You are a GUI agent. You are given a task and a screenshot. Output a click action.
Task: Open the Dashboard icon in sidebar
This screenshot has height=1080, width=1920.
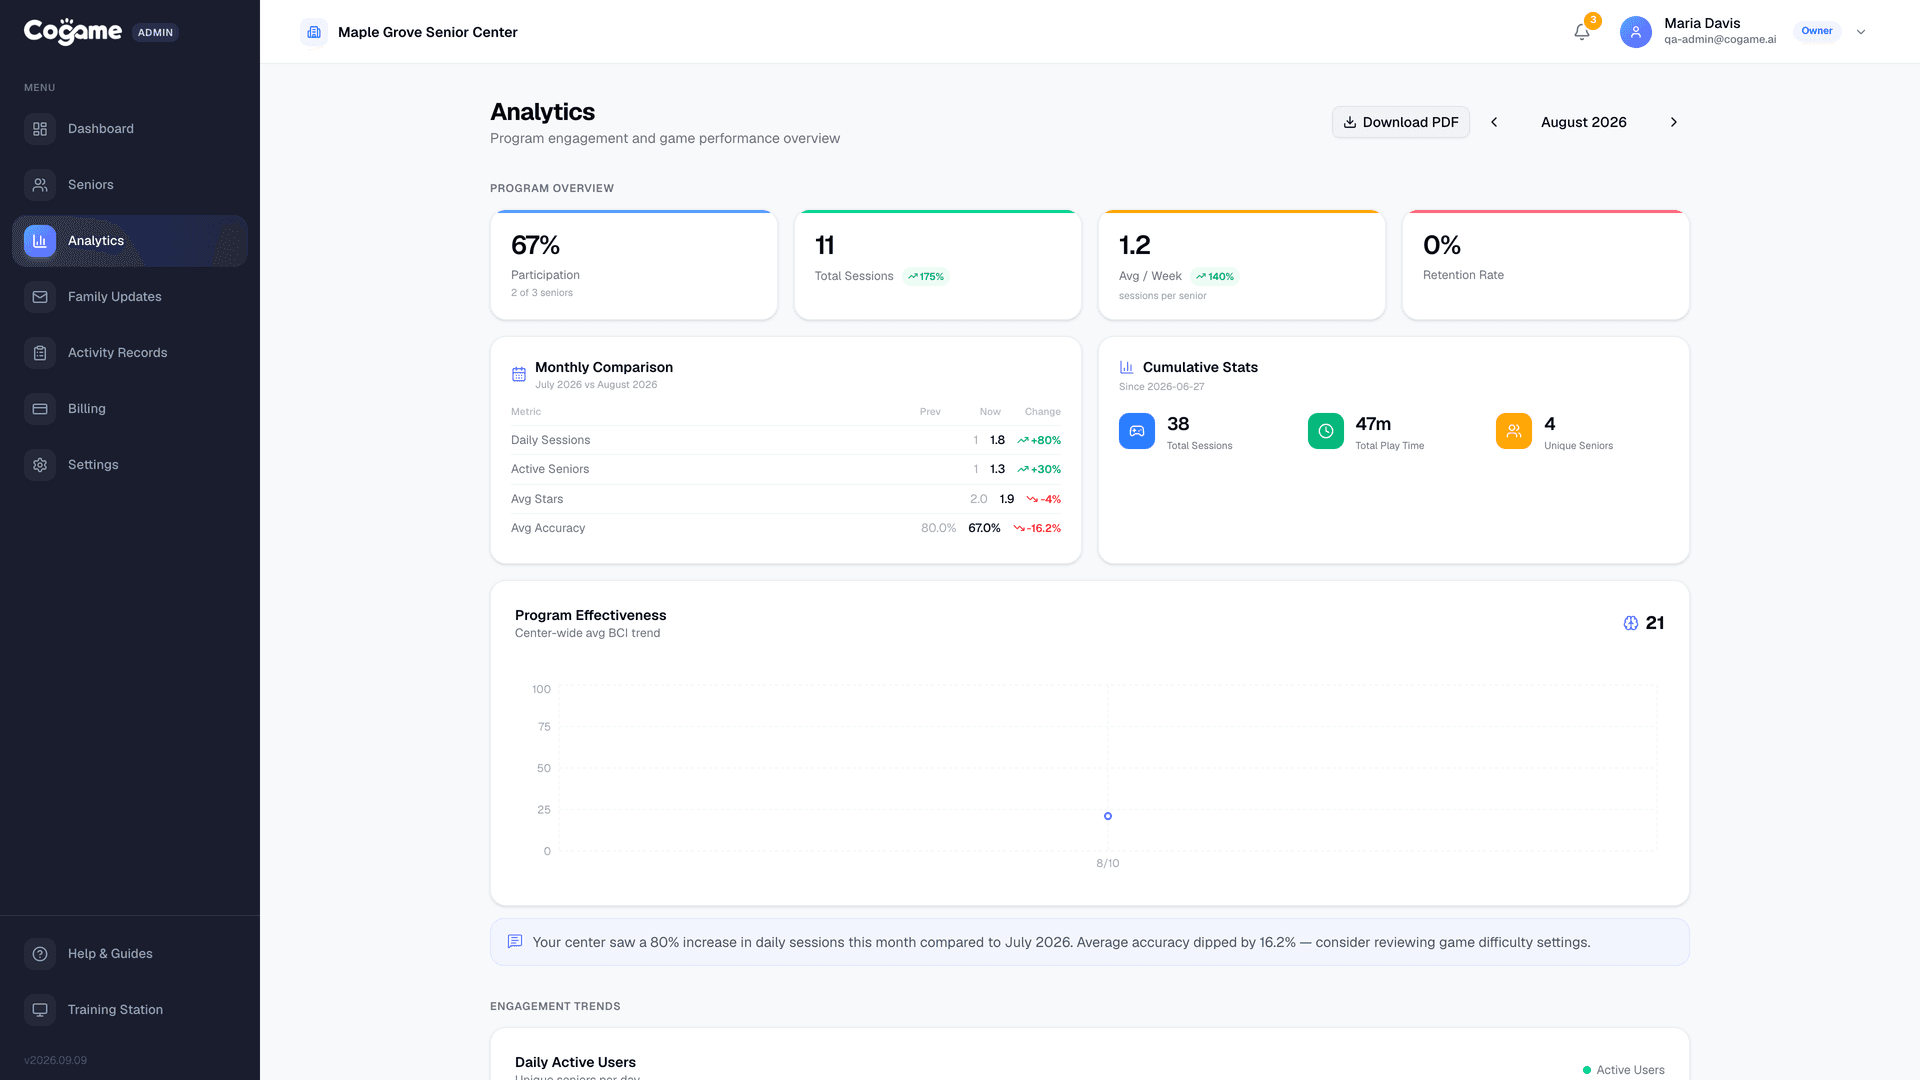(40, 129)
